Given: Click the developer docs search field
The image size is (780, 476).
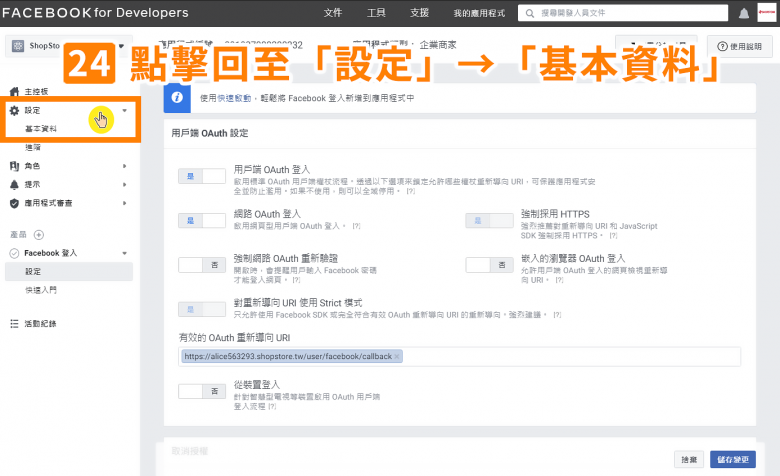Looking at the screenshot, I should (623, 13).
